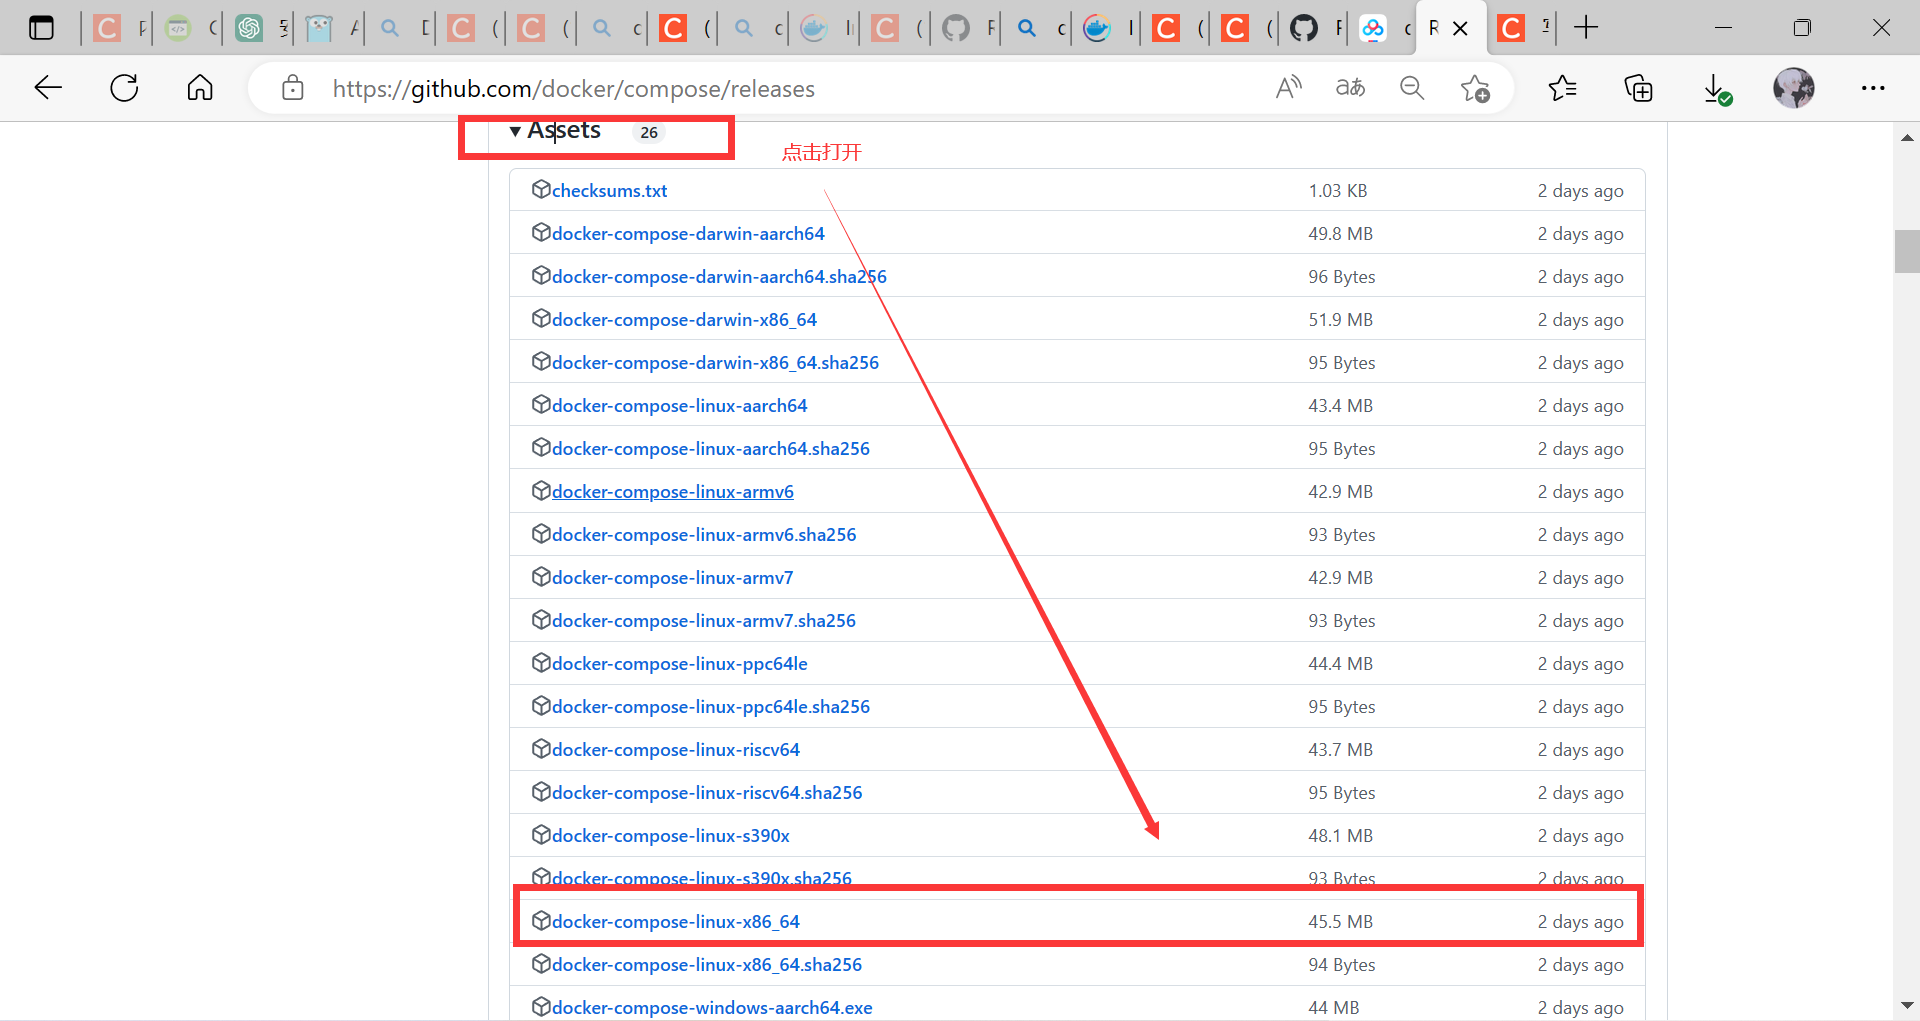Collapse the Assets section

tap(555, 131)
